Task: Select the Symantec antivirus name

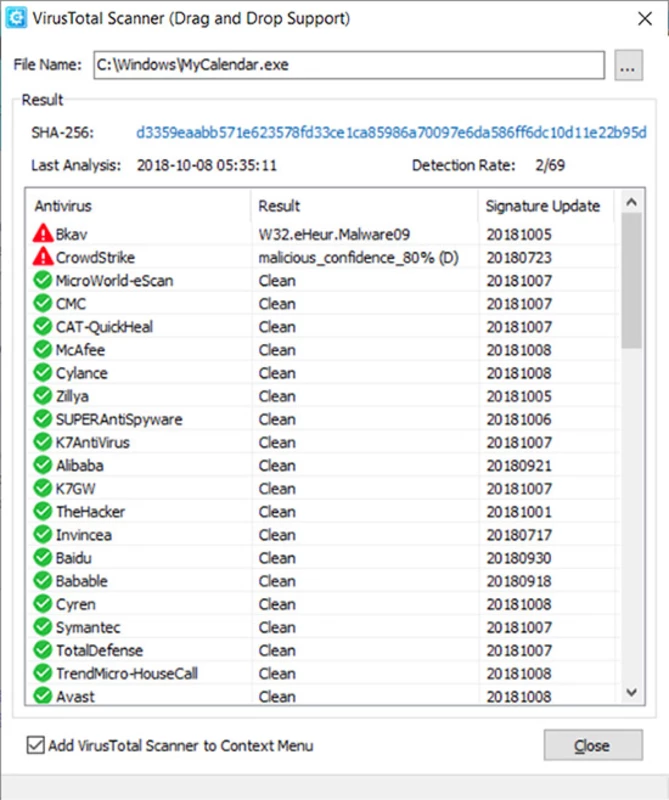Action: point(88,627)
